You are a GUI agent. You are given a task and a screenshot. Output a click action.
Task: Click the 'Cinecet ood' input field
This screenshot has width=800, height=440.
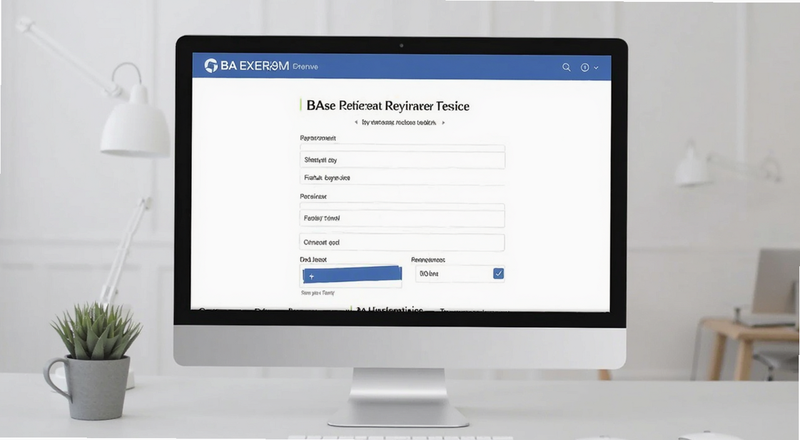pyautogui.click(x=402, y=242)
